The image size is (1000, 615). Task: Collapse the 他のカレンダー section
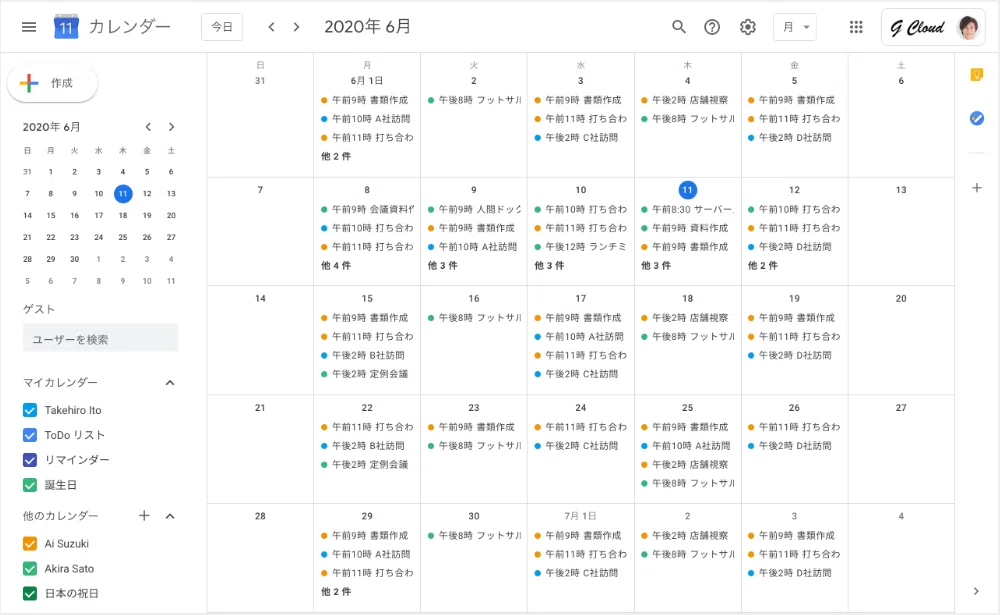pyautogui.click(x=170, y=515)
